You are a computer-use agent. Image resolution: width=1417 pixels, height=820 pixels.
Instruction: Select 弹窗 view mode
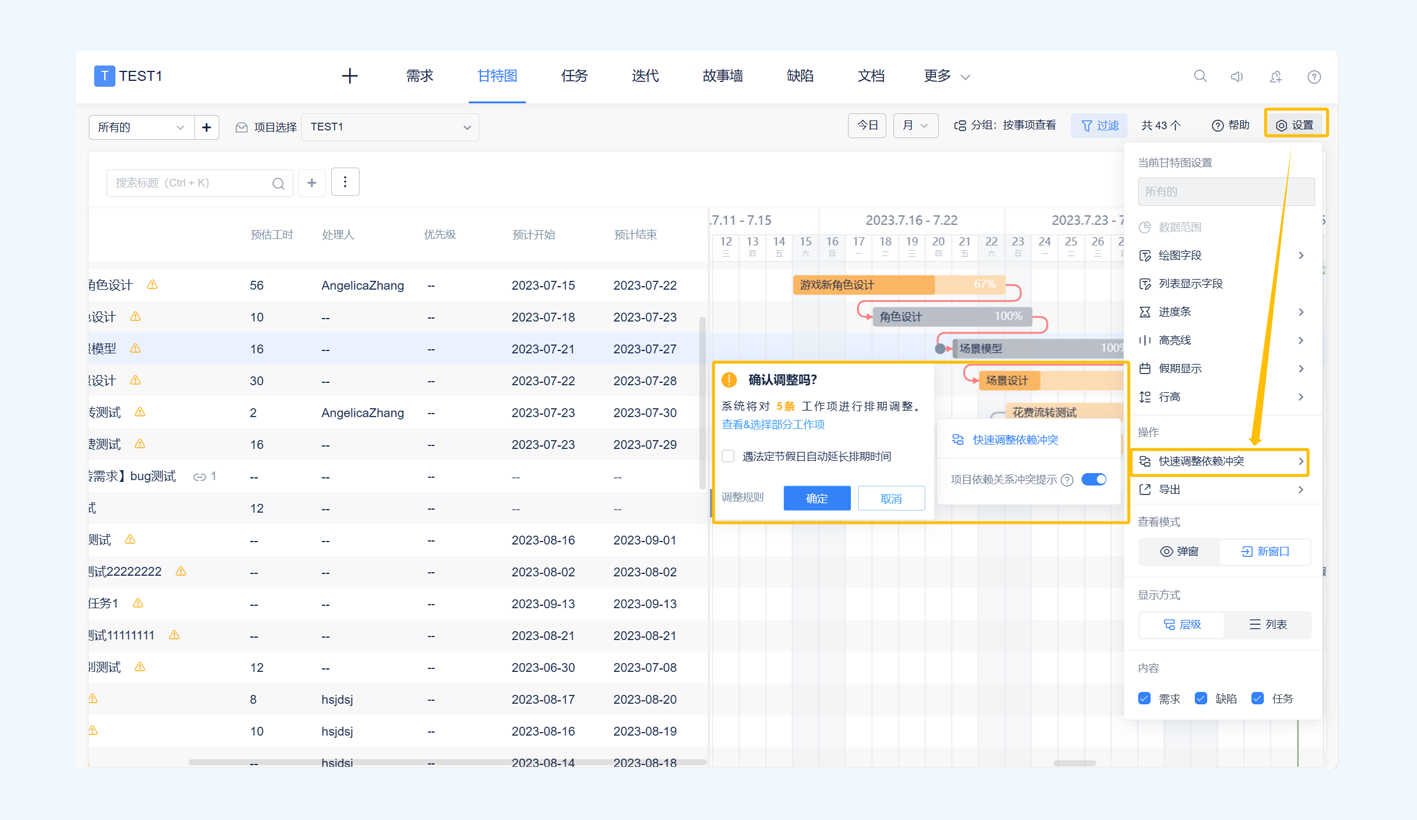(x=1179, y=552)
